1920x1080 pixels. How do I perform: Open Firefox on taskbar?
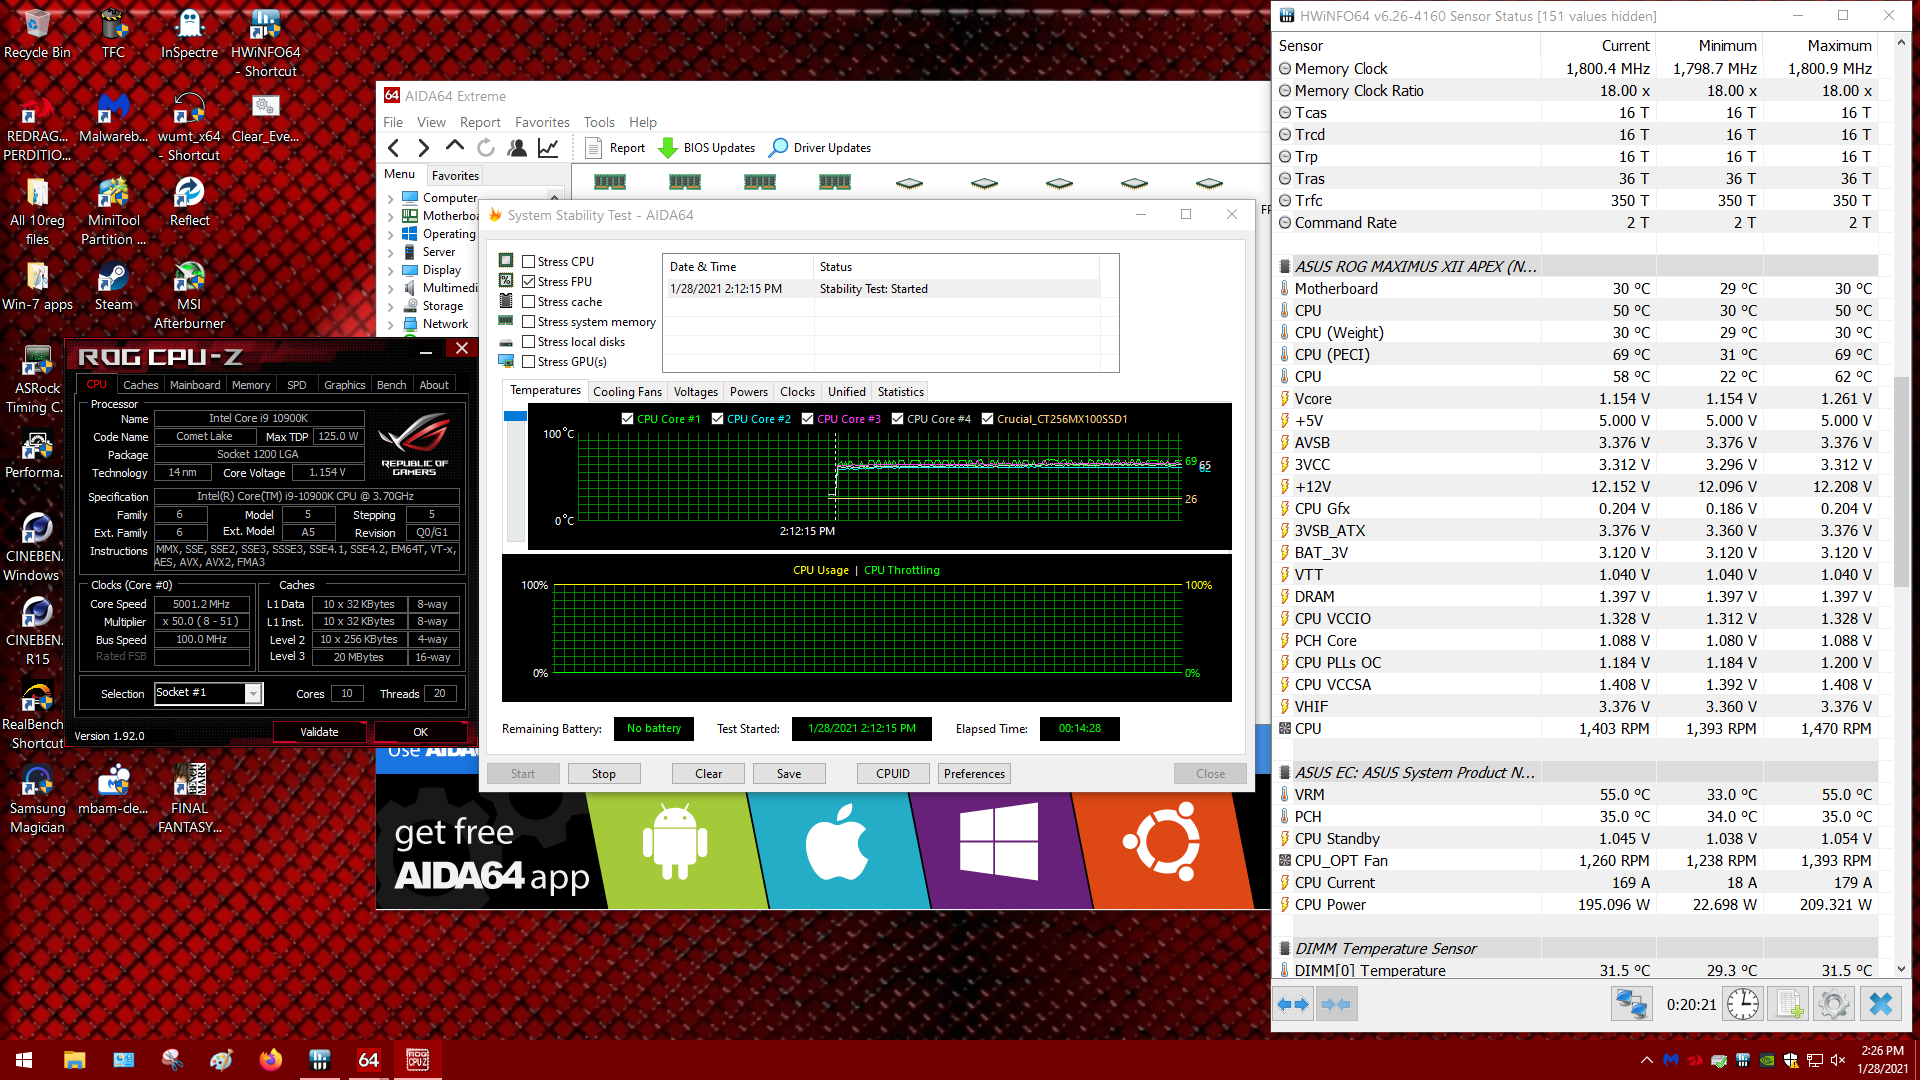270,1060
